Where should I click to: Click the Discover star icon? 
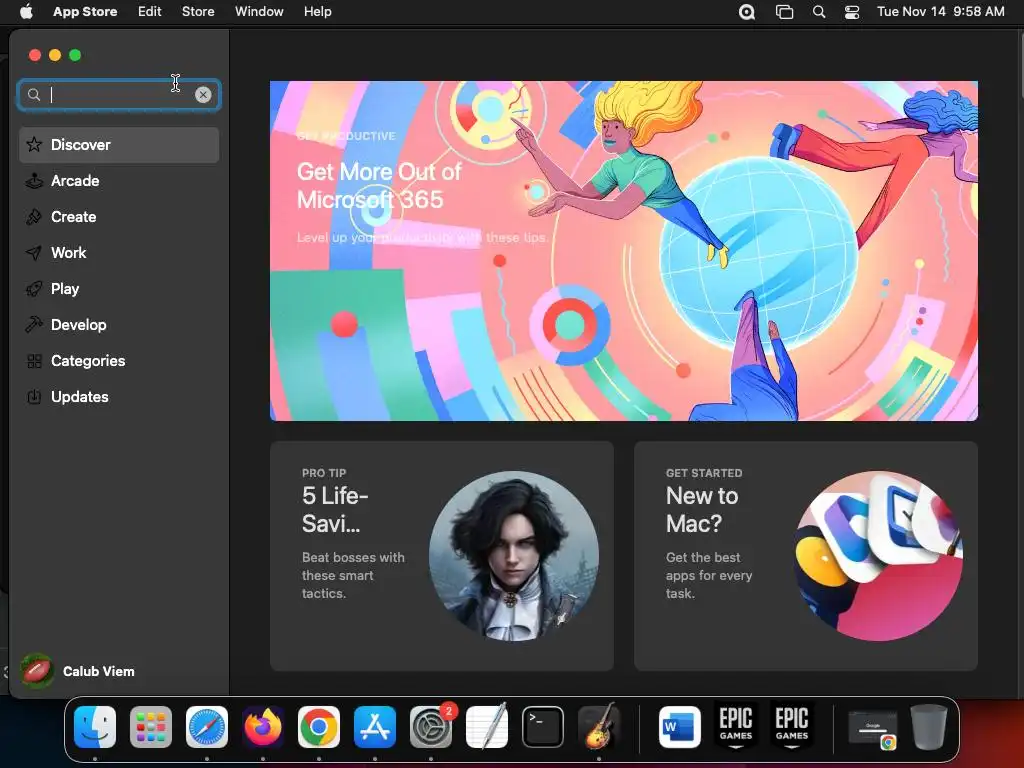(34, 144)
